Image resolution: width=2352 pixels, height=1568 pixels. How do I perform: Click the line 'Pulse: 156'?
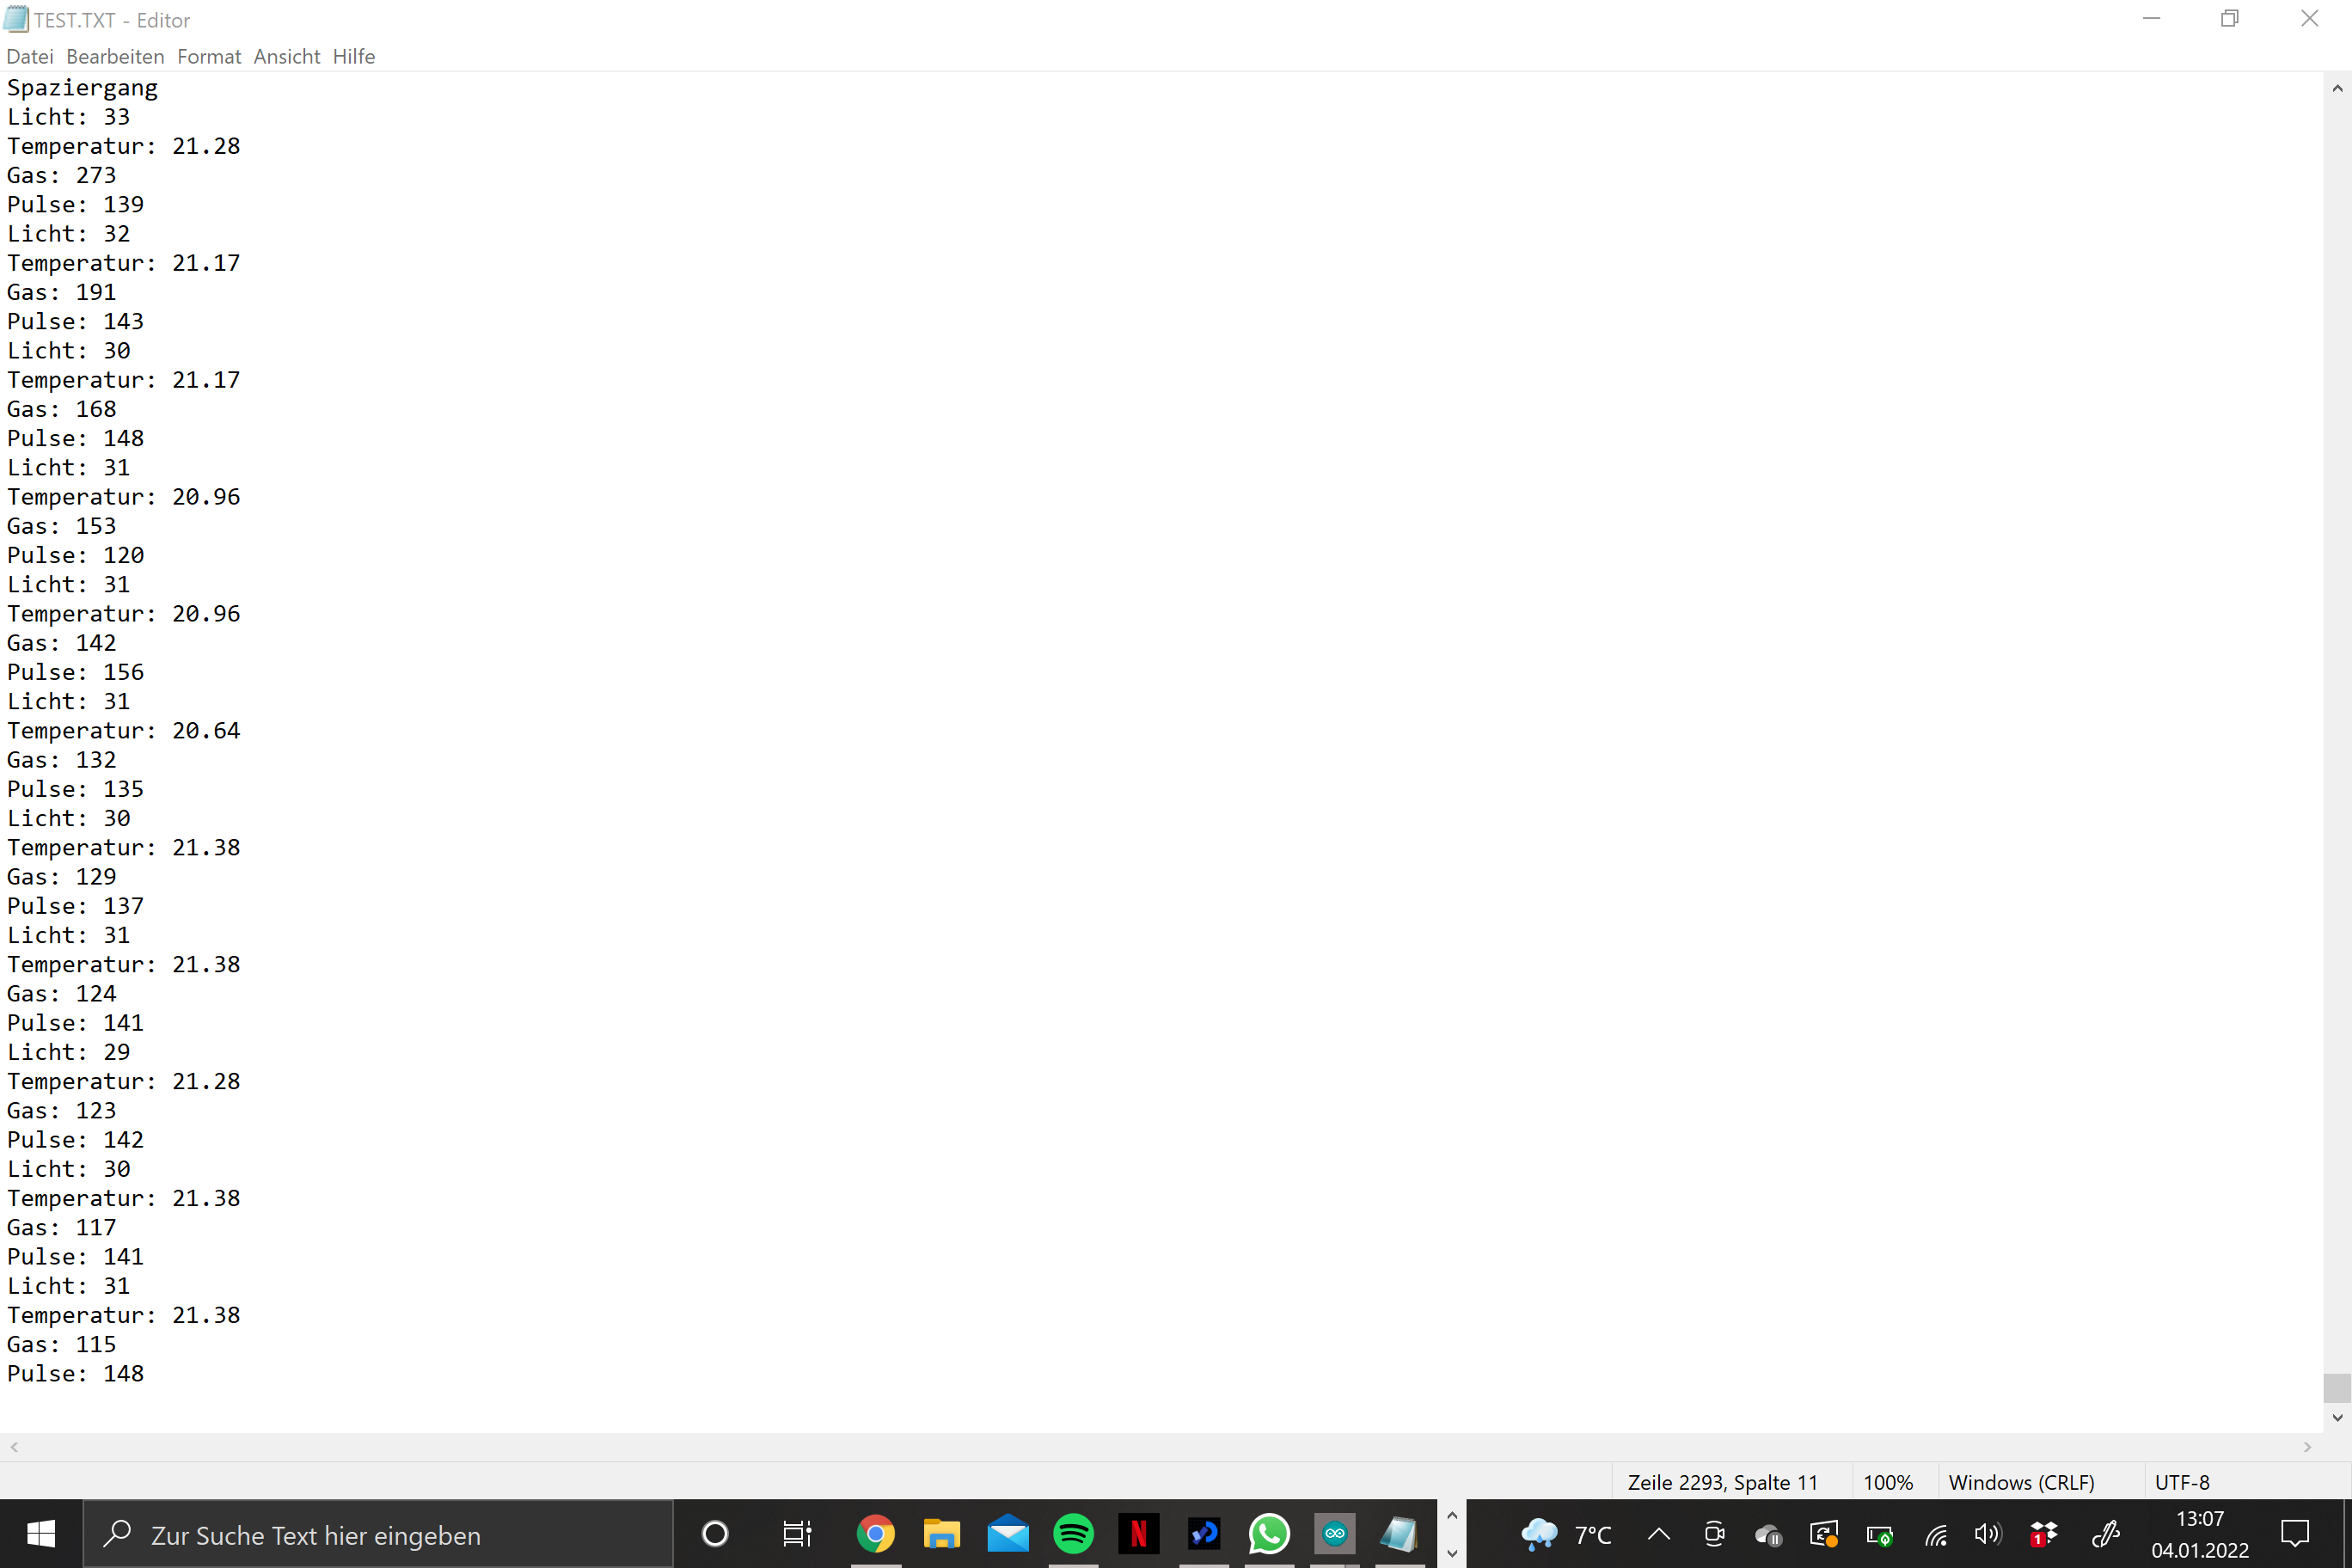pyautogui.click(x=76, y=672)
